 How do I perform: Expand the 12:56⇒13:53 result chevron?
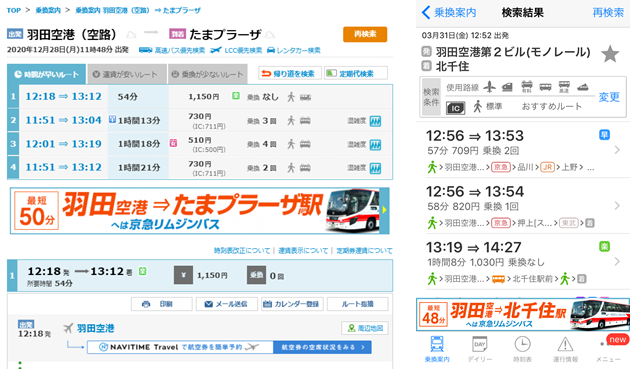click(x=617, y=150)
